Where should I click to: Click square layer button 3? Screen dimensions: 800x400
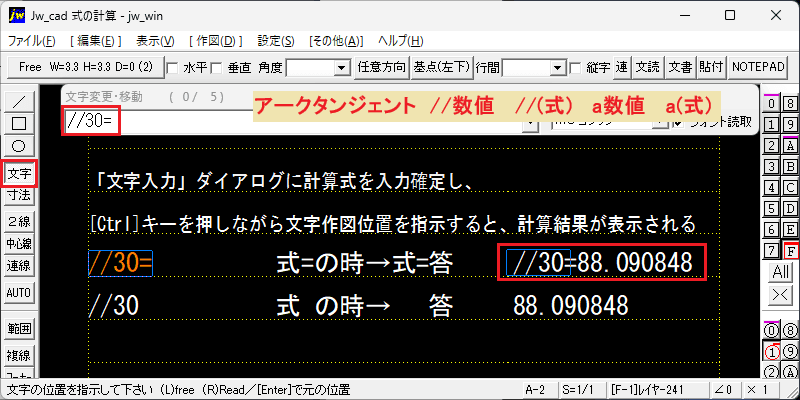point(772,166)
